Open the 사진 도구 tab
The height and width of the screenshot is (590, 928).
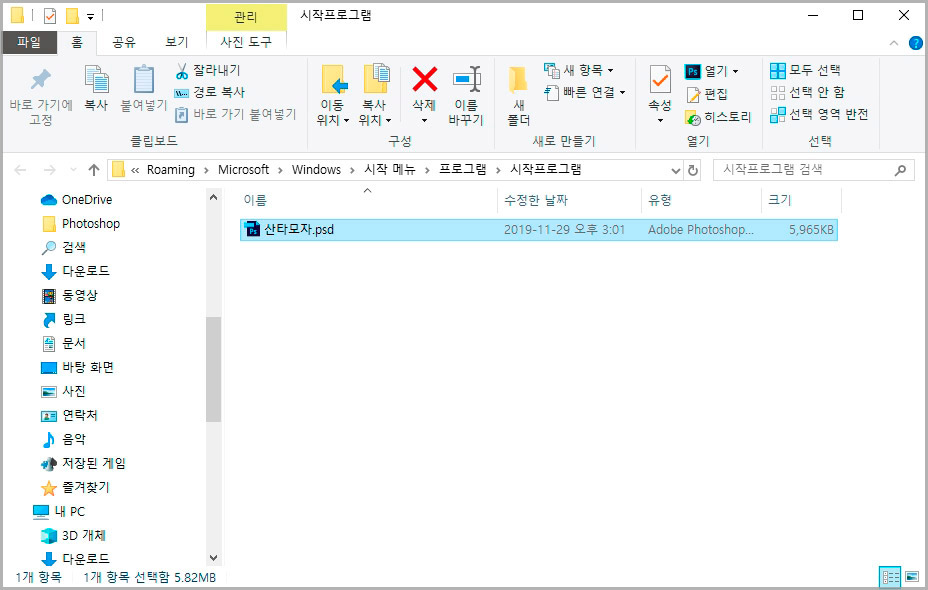click(246, 42)
